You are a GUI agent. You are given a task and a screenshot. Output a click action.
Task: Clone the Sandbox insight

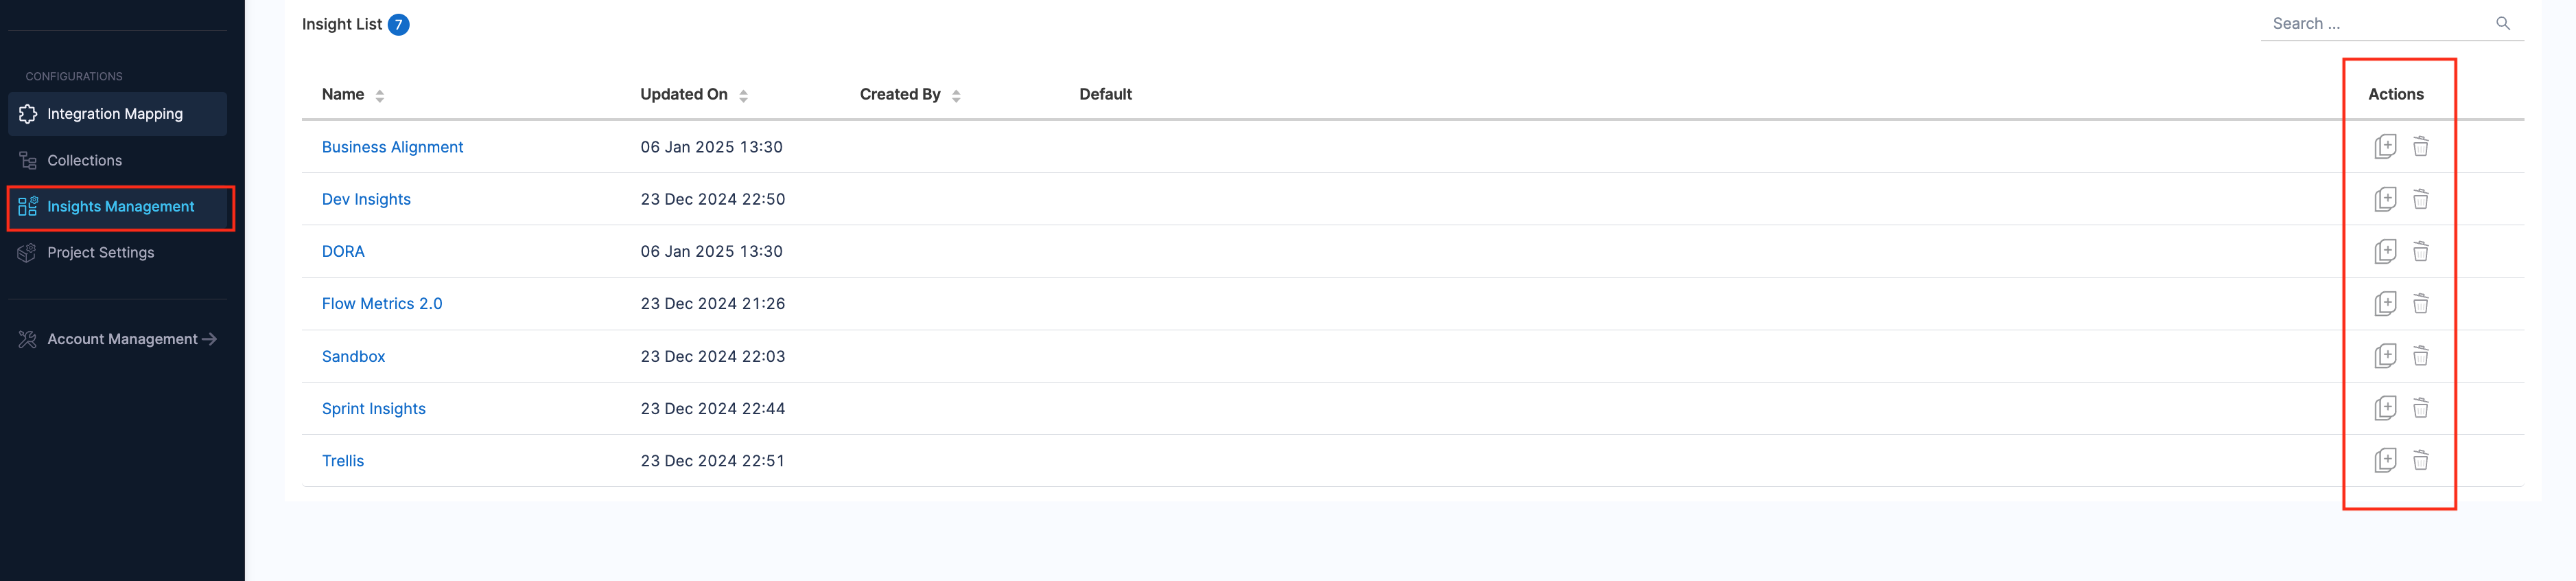(x=2385, y=356)
